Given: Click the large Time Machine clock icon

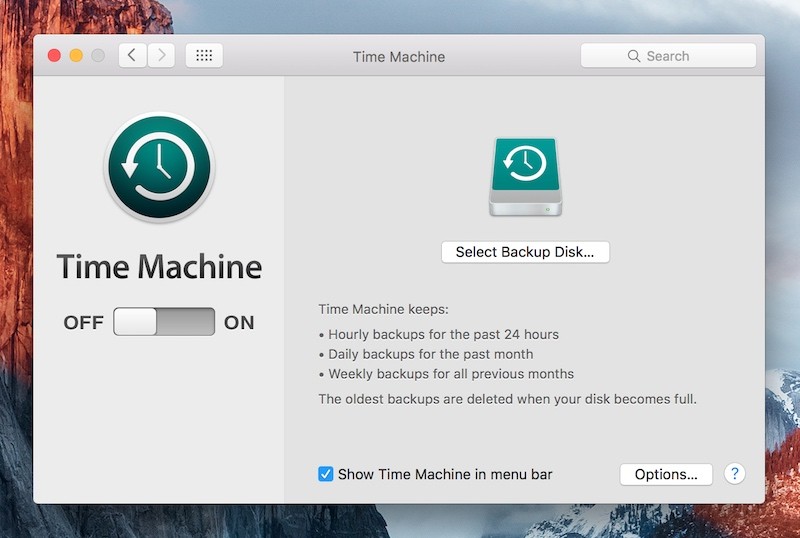Looking at the screenshot, I should (158, 168).
